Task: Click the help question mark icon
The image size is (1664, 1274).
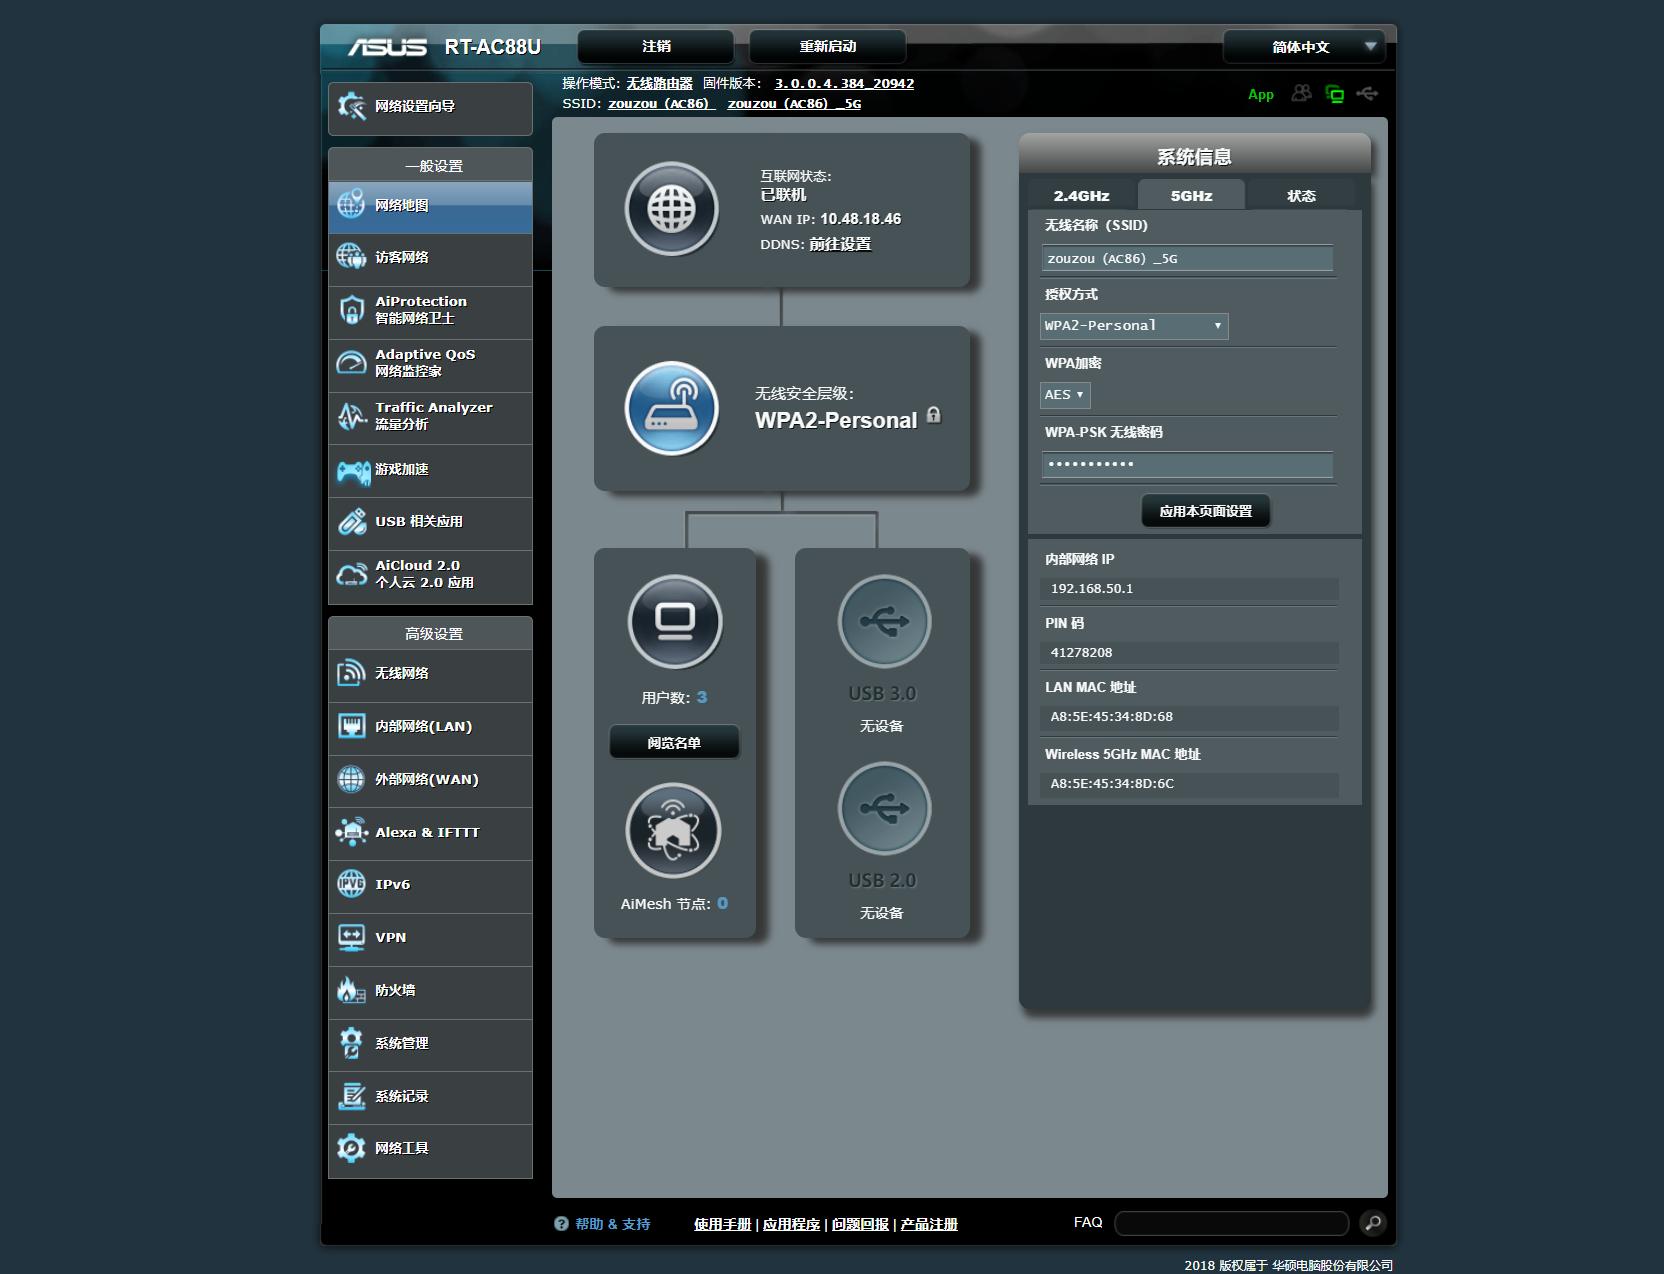Action: click(561, 1224)
